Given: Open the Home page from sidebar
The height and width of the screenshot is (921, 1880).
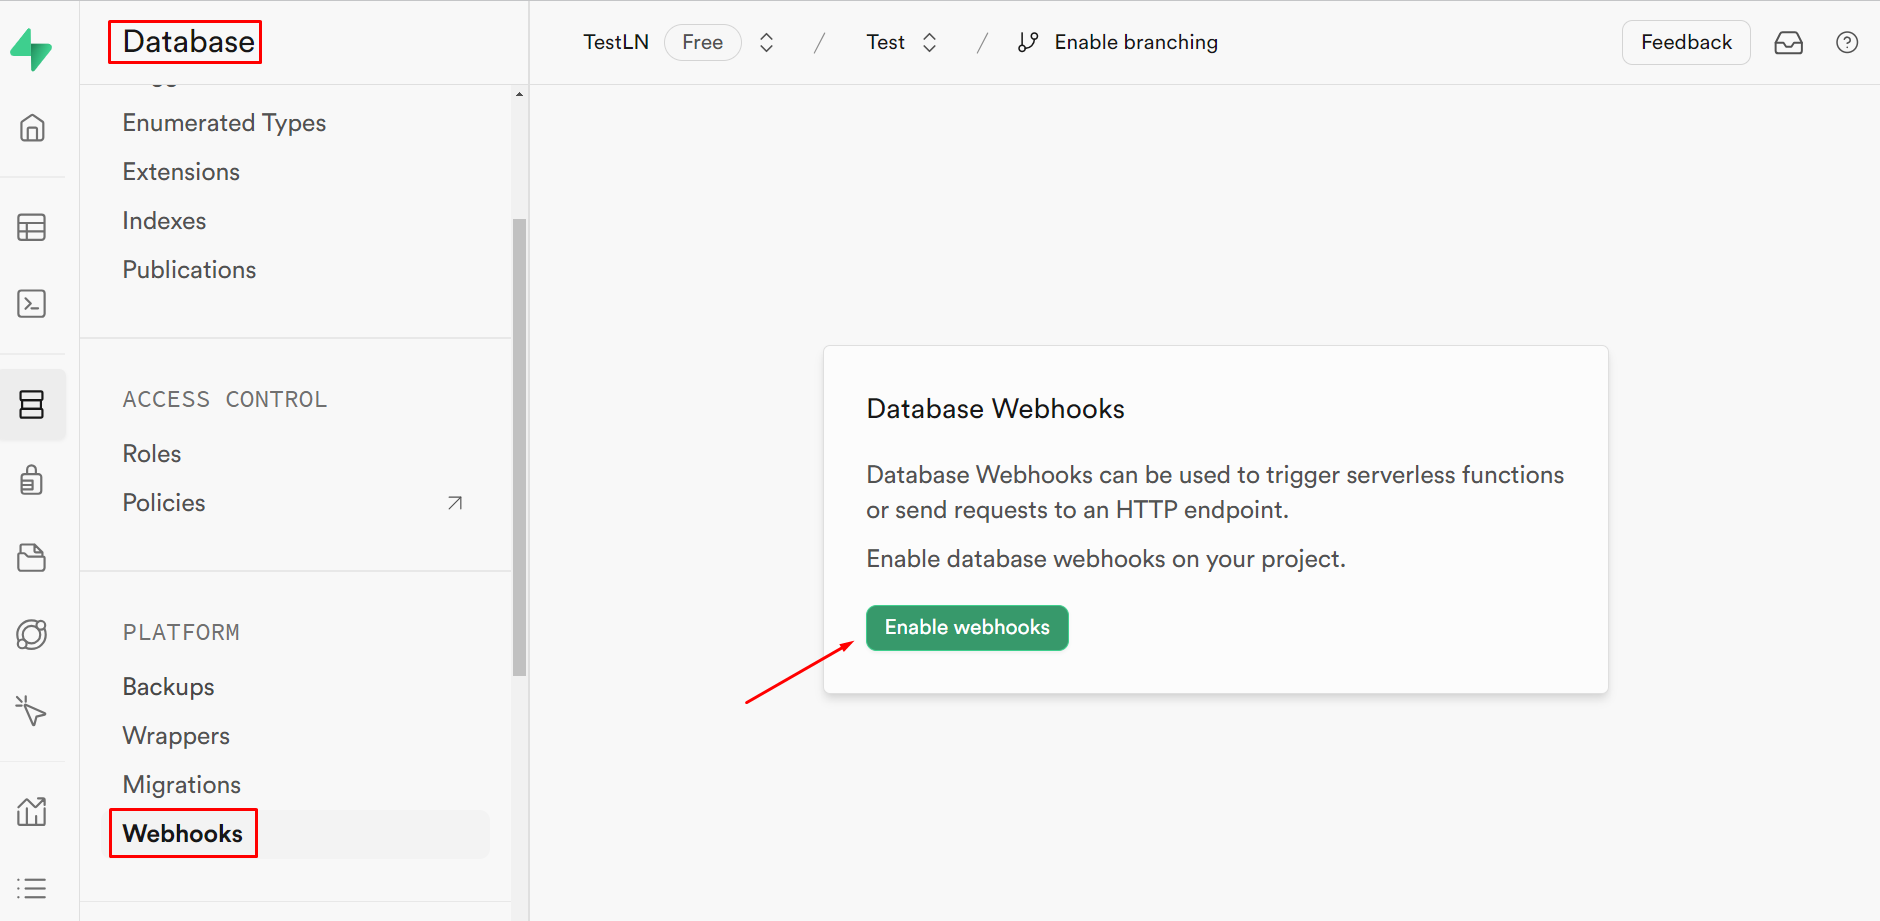Looking at the screenshot, I should pyautogui.click(x=32, y=128).
